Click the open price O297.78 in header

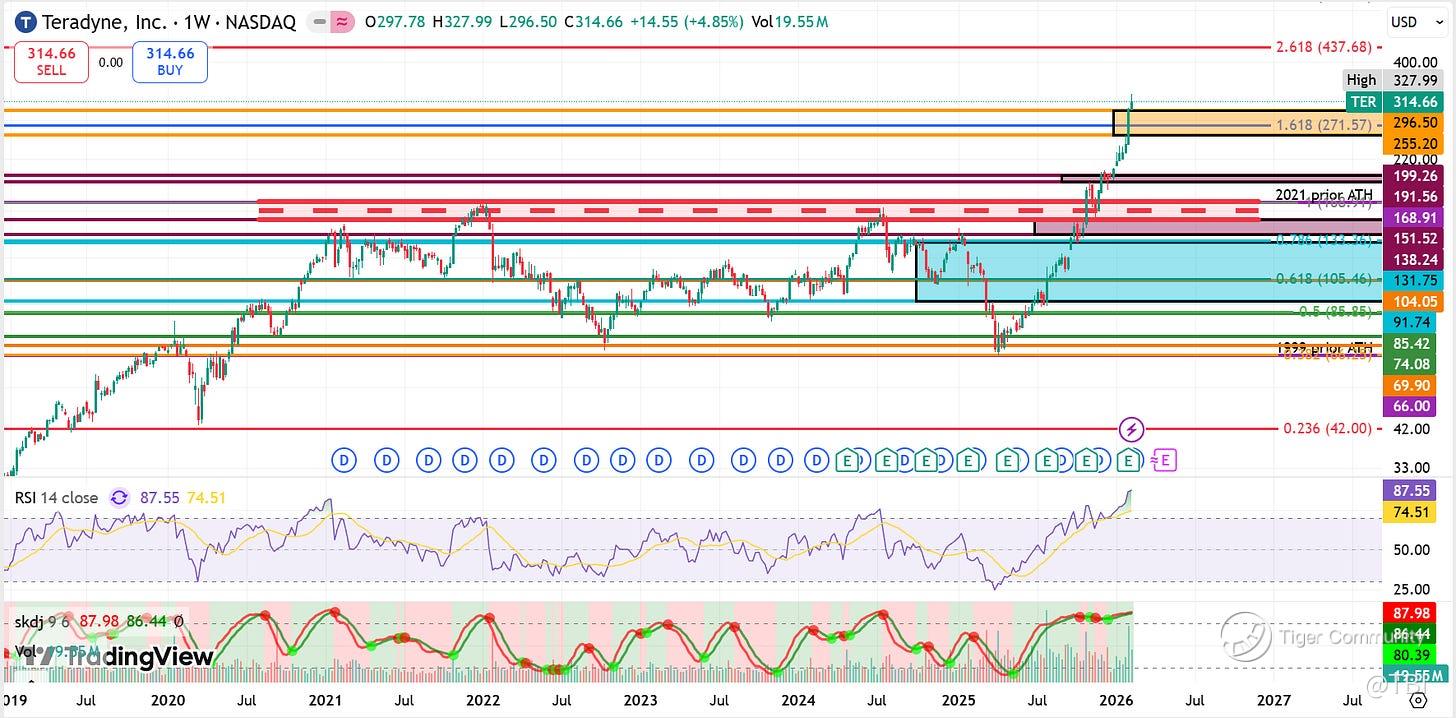coord(396,21)
